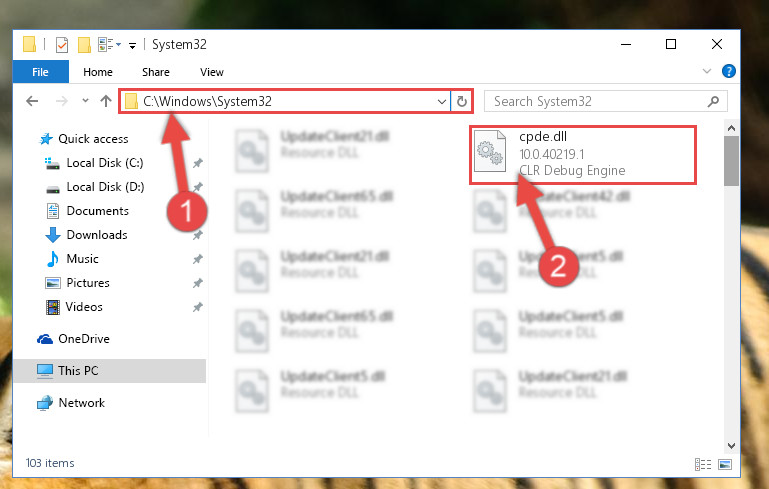This screenshot has width=769, height=489.
Task: Click the Back navigation arrow
Action: 32,101
